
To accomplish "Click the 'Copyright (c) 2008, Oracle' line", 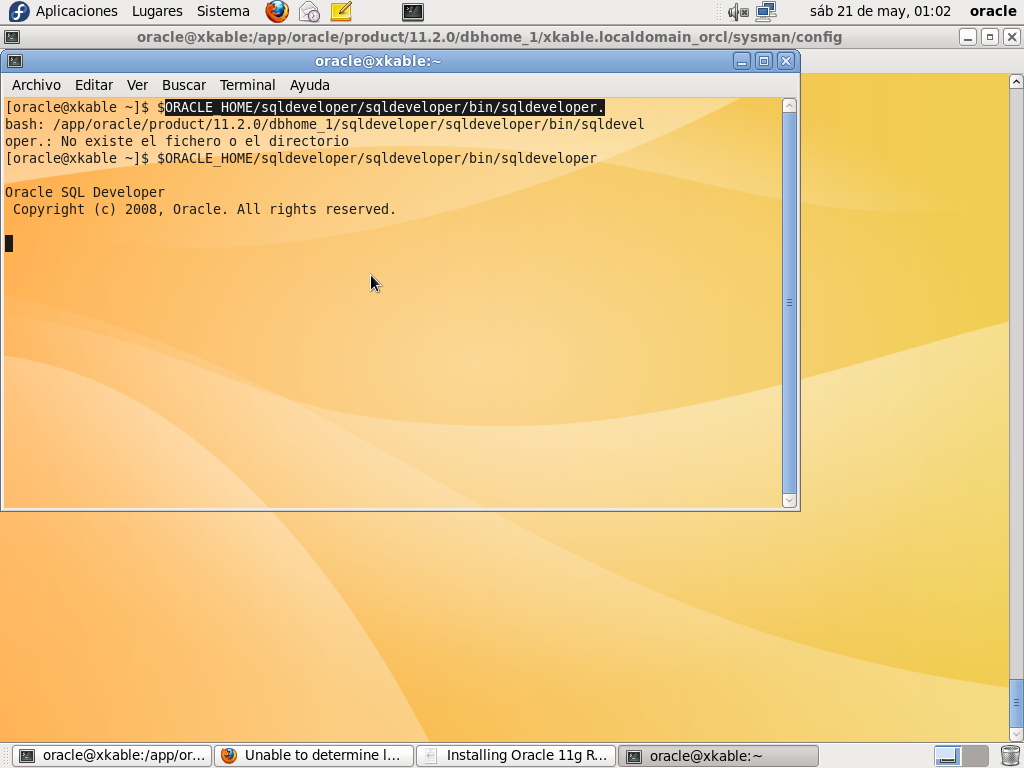I will point(204,209).
